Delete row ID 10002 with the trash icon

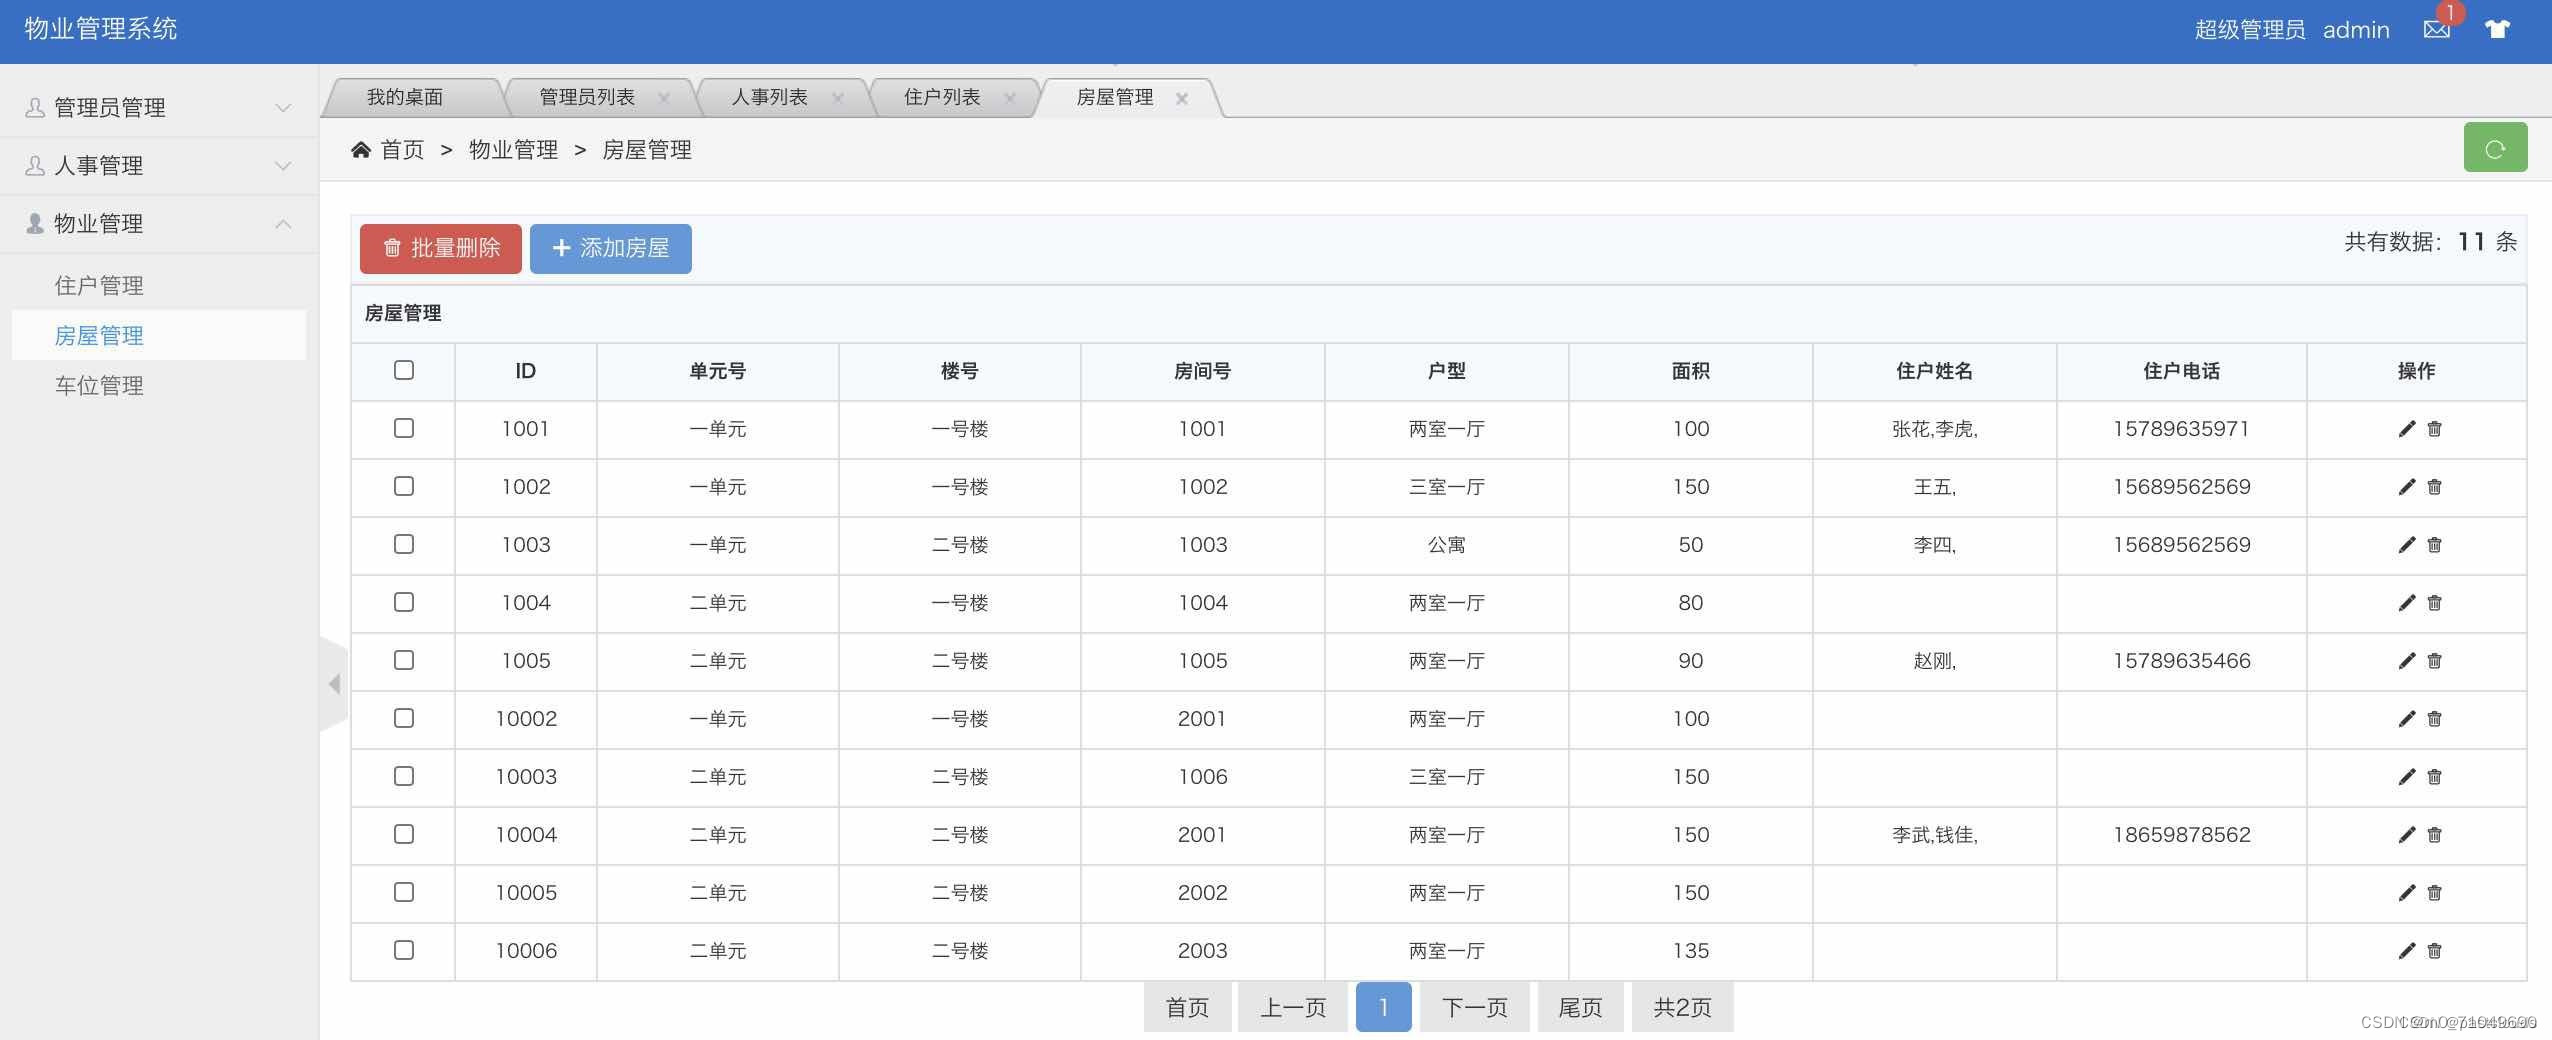(2434, 719)
